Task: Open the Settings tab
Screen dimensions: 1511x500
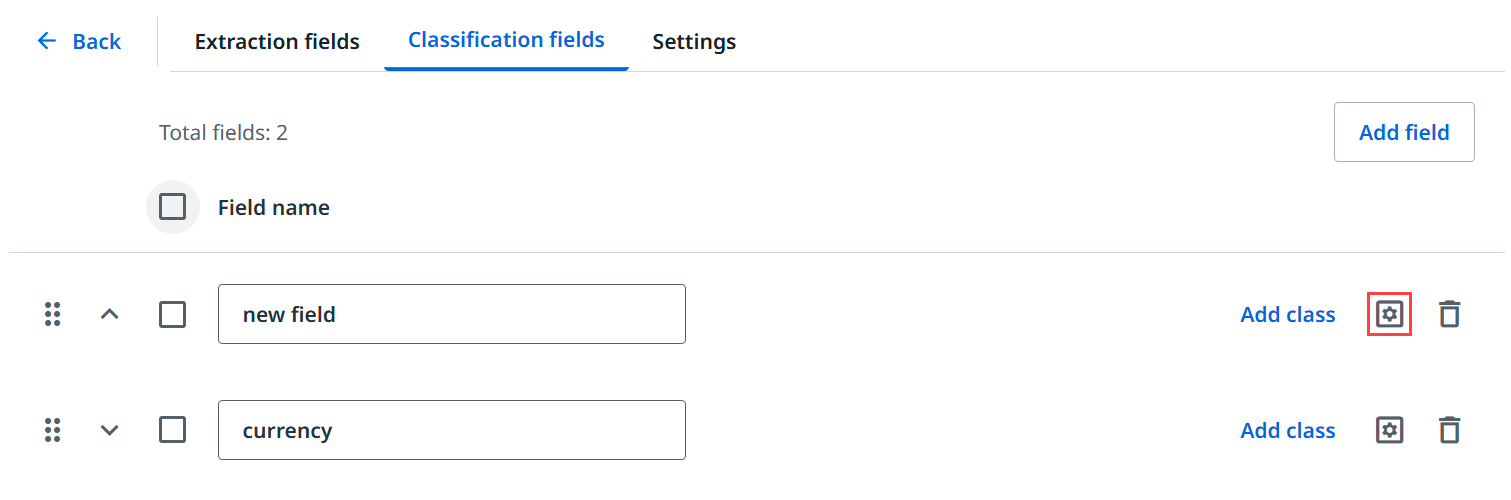Action: (x=694, y=42)
